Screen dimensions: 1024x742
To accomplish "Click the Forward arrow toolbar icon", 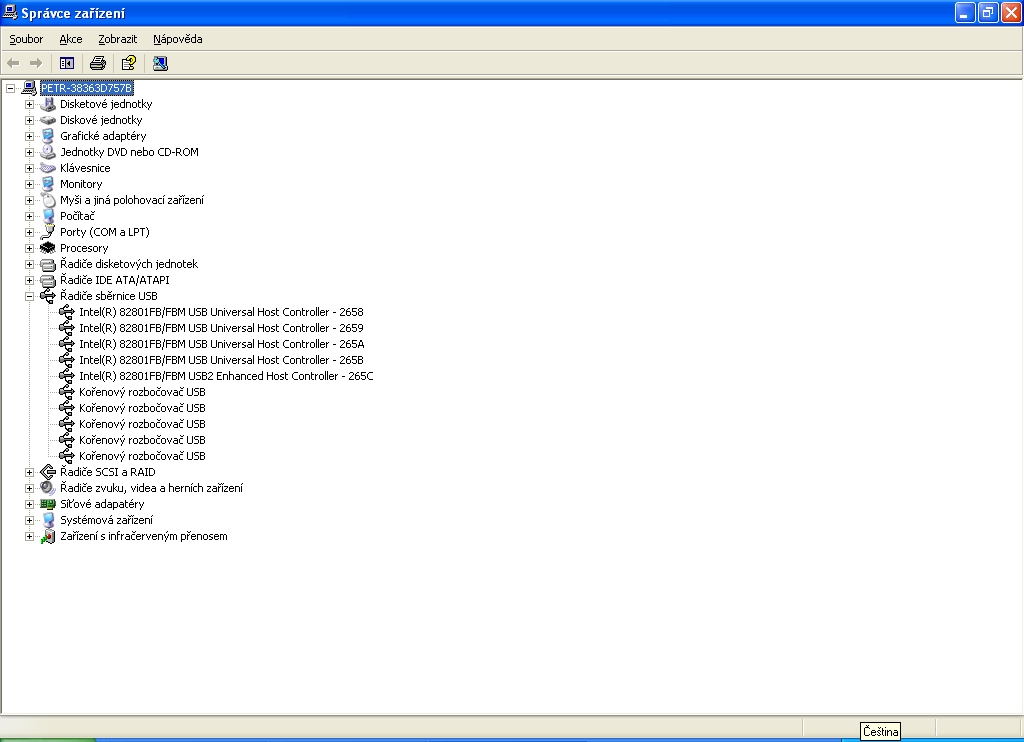I will click(36, 63).
